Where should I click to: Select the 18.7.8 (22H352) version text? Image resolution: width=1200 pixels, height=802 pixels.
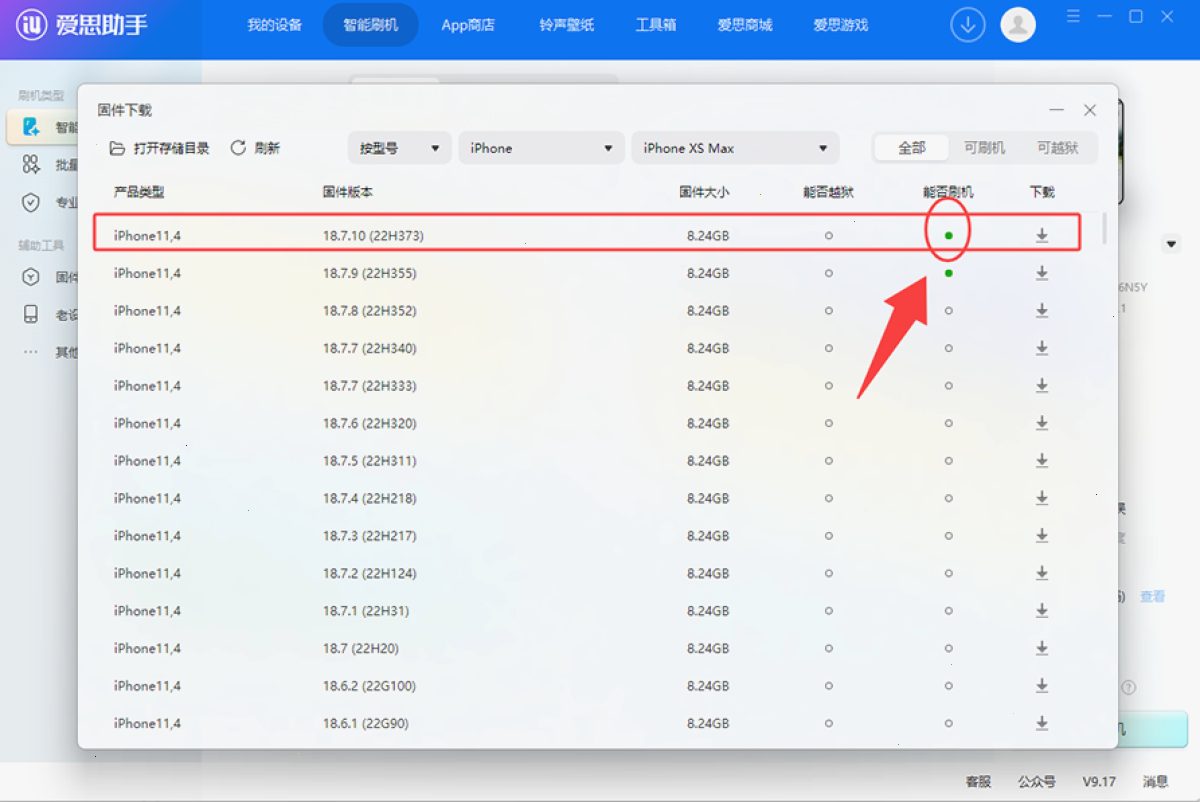click(x=369, y=311)
